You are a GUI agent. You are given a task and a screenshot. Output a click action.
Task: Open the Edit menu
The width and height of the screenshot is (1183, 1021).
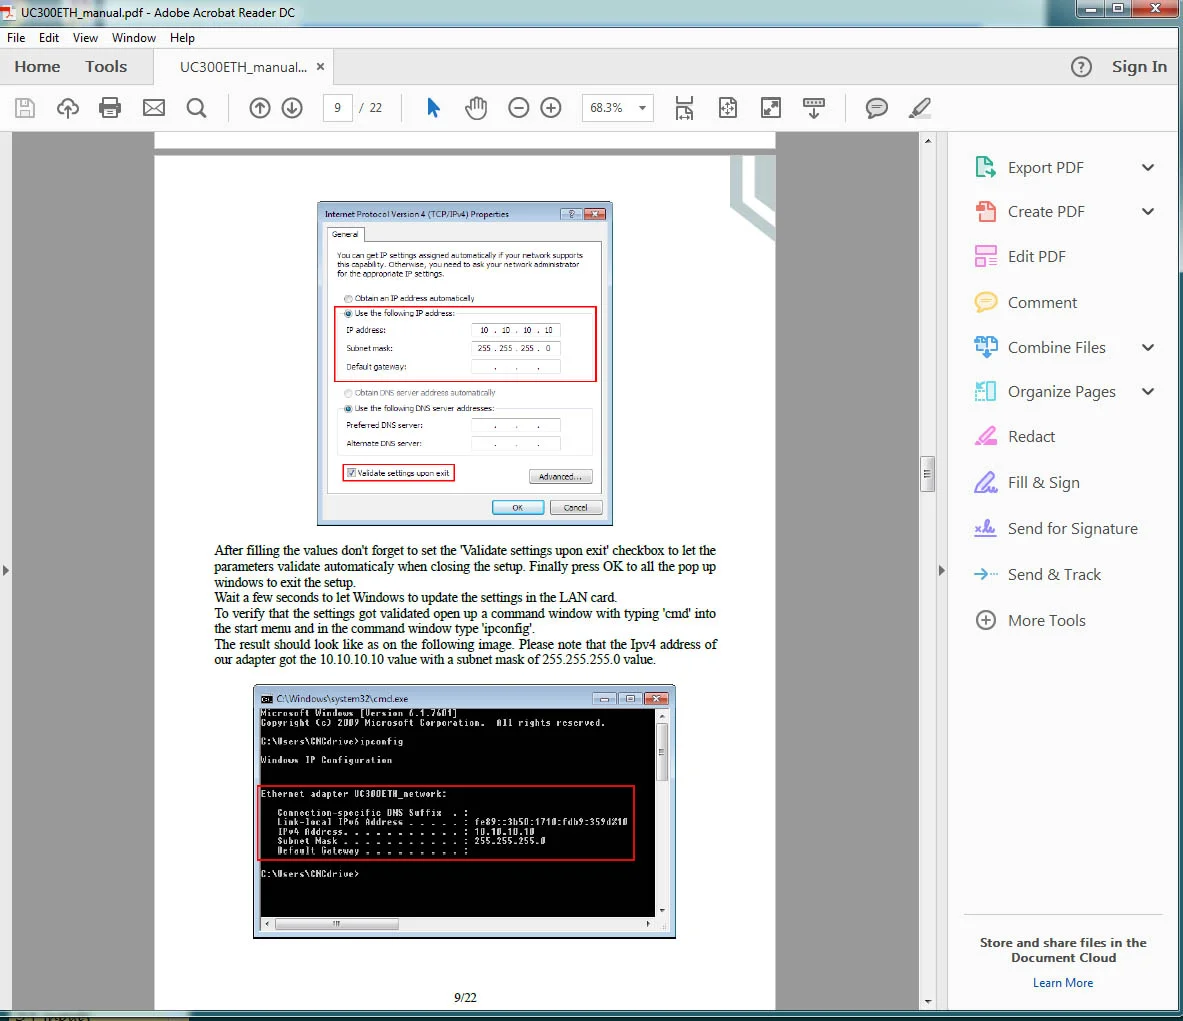tap(49, 38)
